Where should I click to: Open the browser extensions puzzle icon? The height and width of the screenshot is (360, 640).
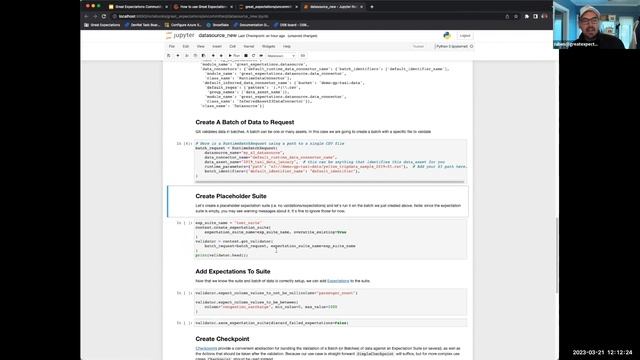click(527, 16)
